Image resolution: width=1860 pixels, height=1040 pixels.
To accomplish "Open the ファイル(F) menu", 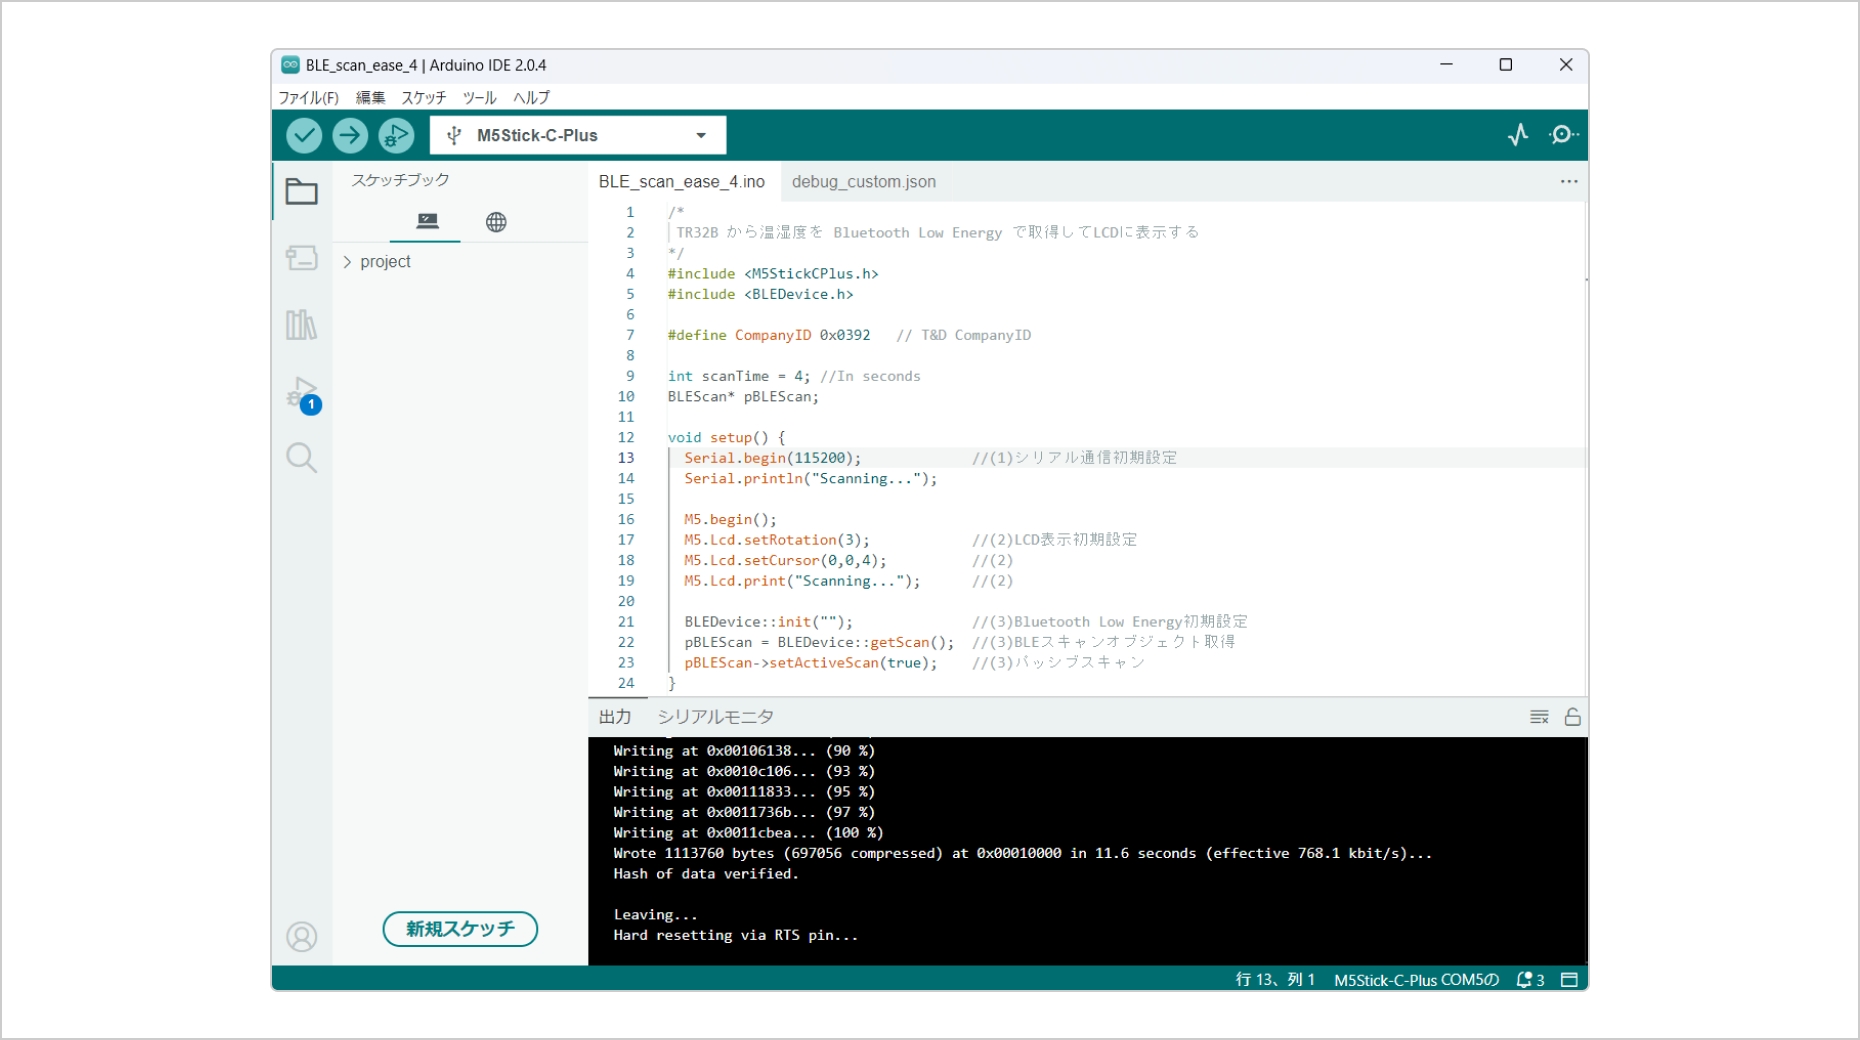I will coord(308,97).
